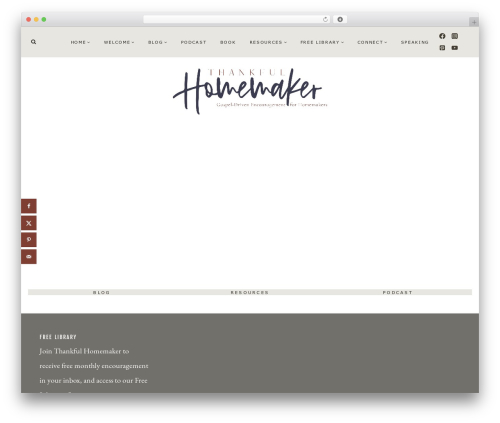Open the Instagram icon in header

pos(454,36)
